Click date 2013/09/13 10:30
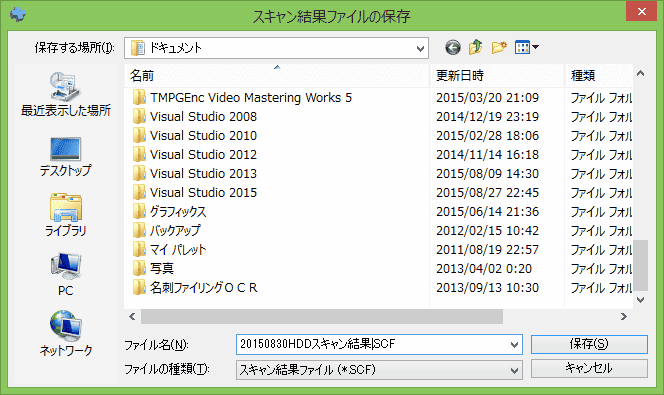This screenshot has height=395, width=664. point(487,288)
